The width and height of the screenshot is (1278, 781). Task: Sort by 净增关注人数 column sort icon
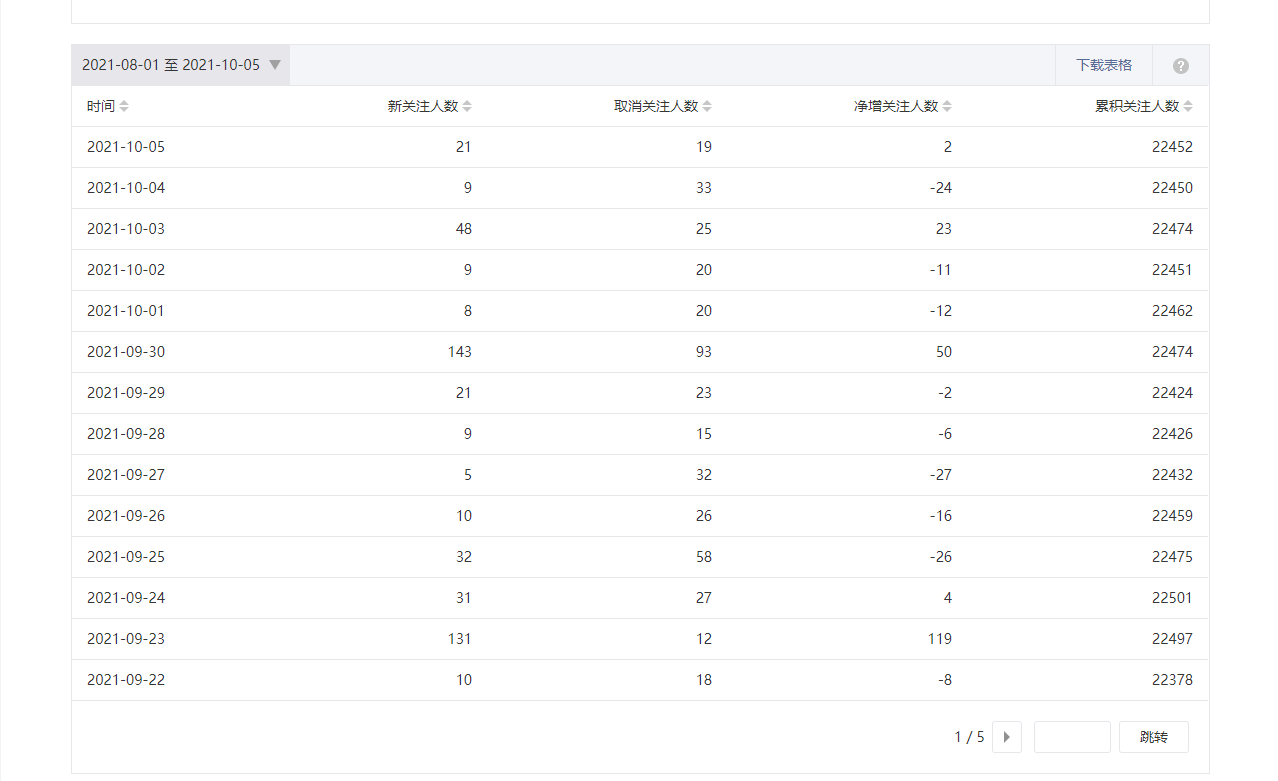coord(947,106)
